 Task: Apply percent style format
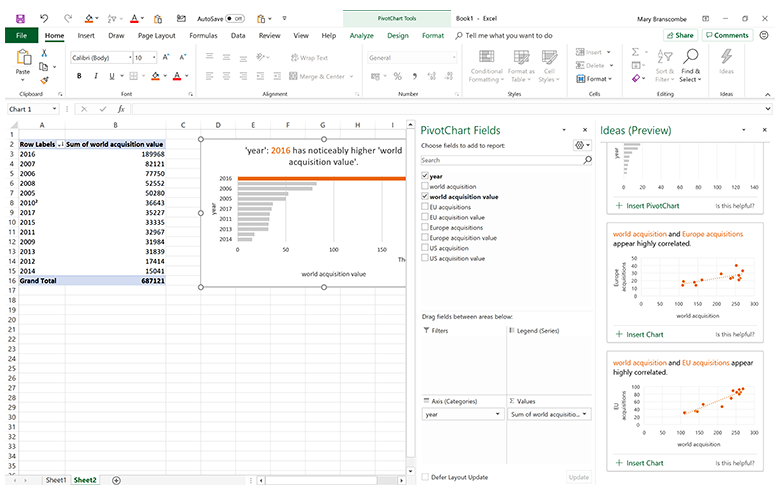click(397, 76)
